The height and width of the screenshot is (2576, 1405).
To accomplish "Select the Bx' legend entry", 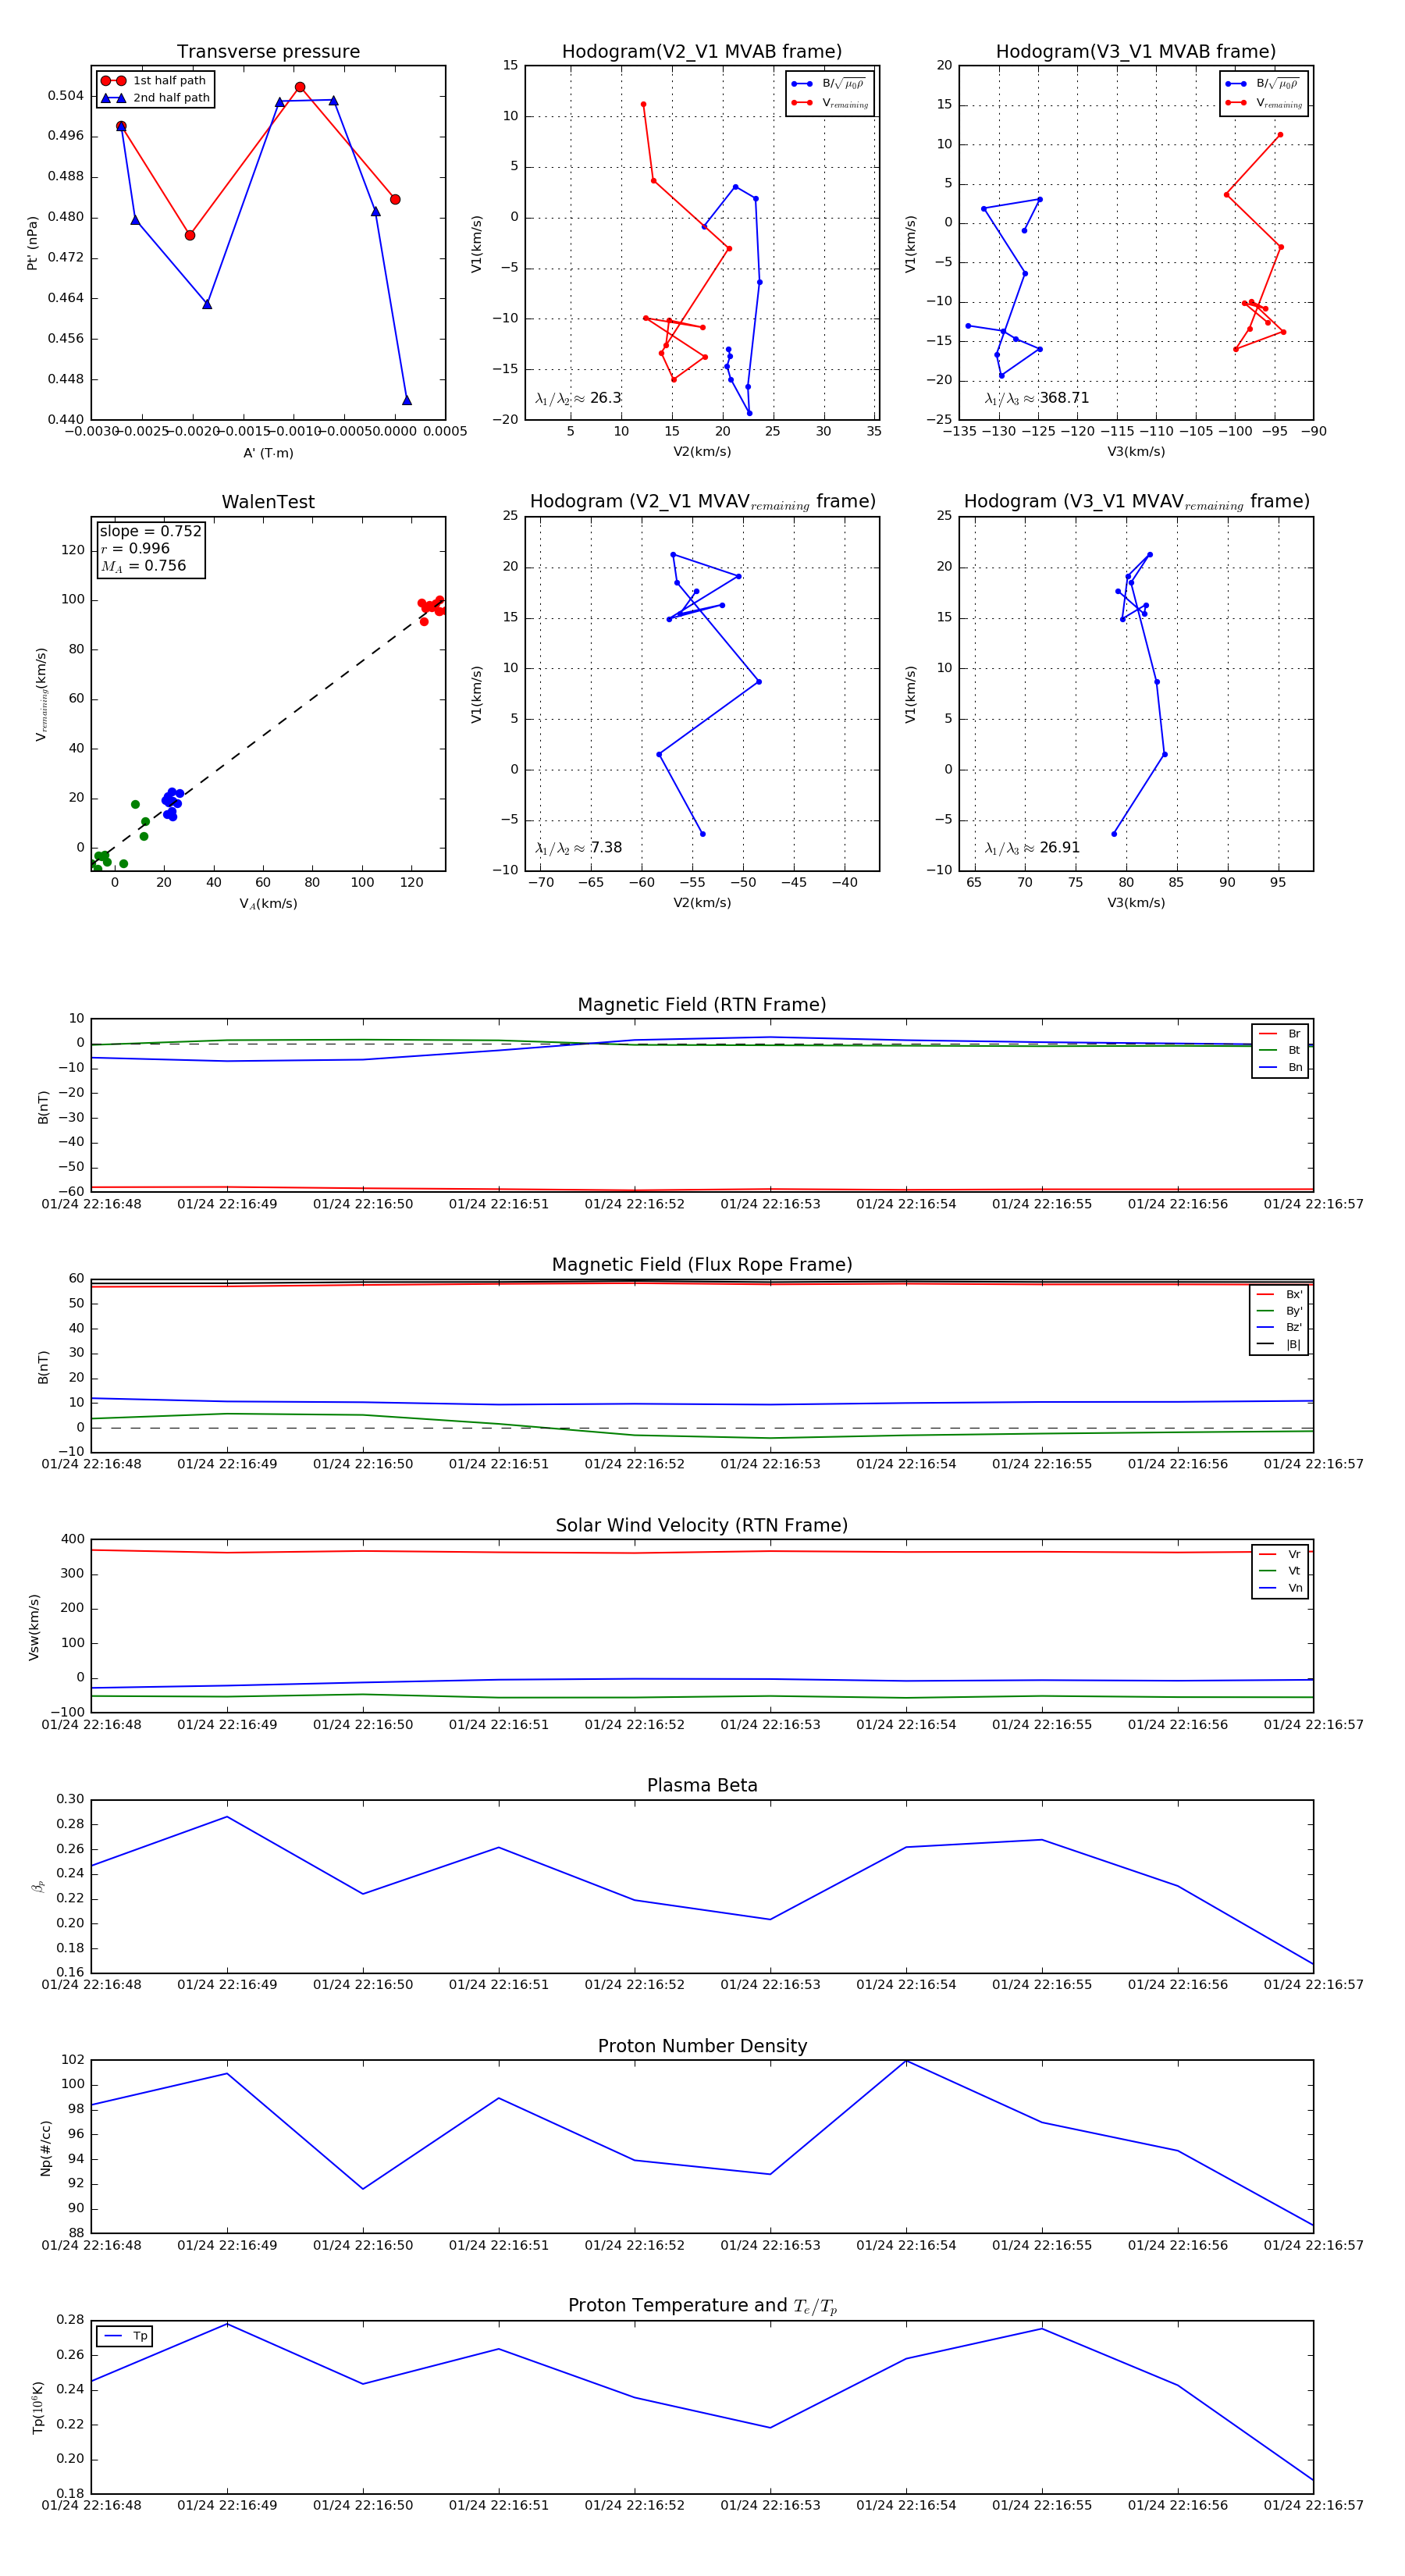I will (x=1279, y=1294).
